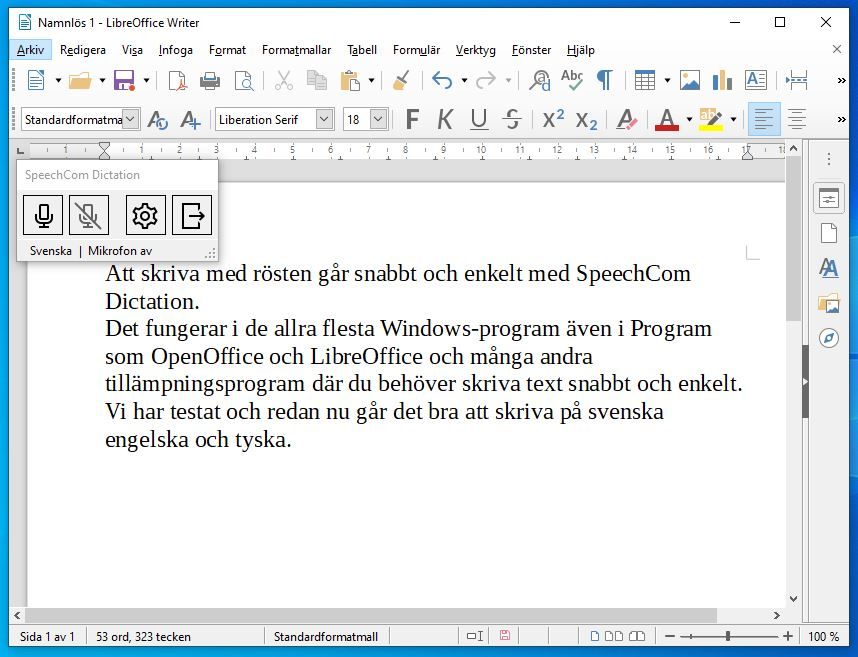Open the Formatmallar menu

tap(296, 50)
